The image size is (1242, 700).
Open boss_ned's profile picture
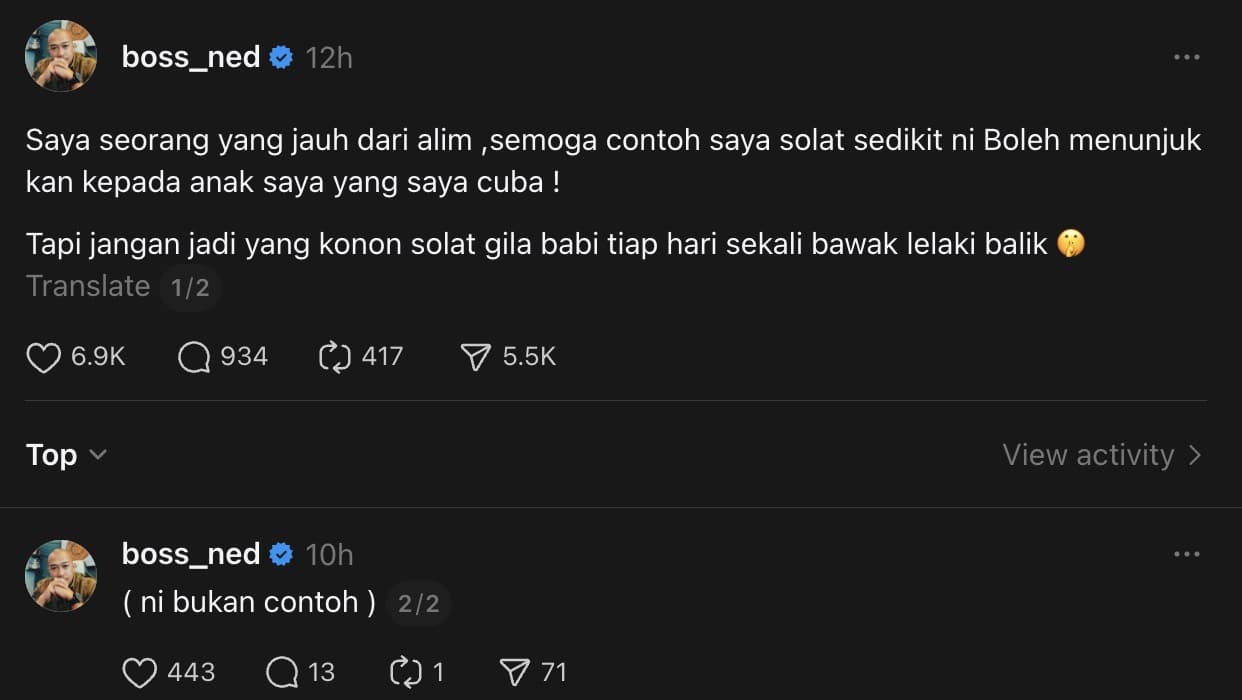60,55
